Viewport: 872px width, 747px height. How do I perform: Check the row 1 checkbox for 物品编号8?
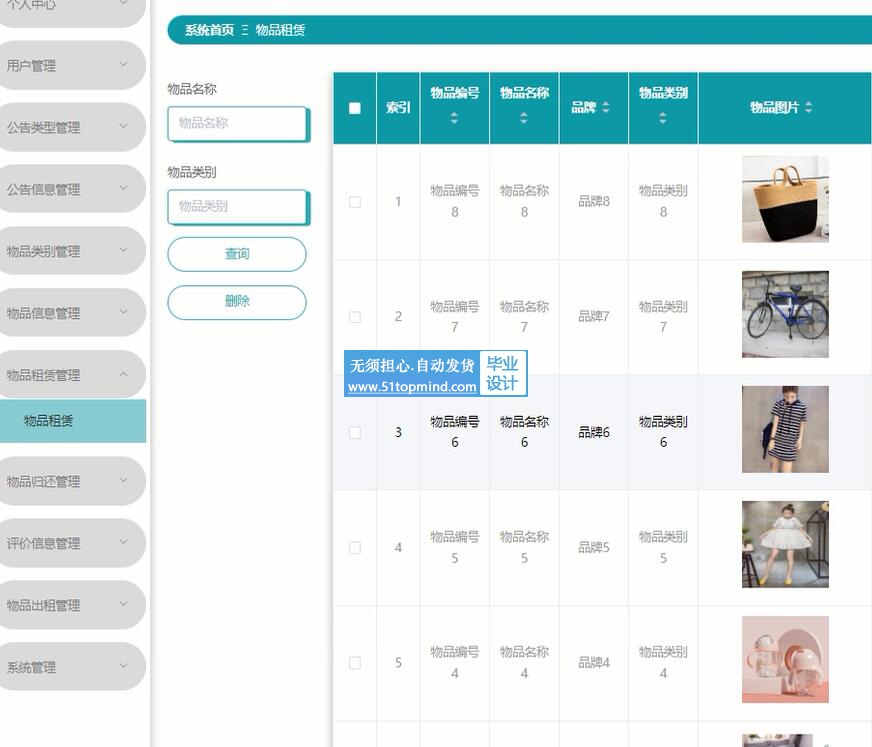pos(355,202)
